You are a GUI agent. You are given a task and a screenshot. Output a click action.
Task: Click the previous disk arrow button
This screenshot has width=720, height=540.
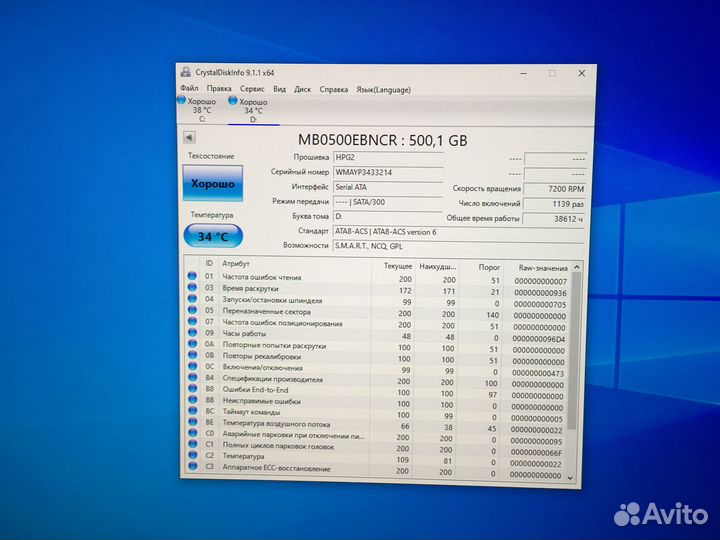pos(189,138)
